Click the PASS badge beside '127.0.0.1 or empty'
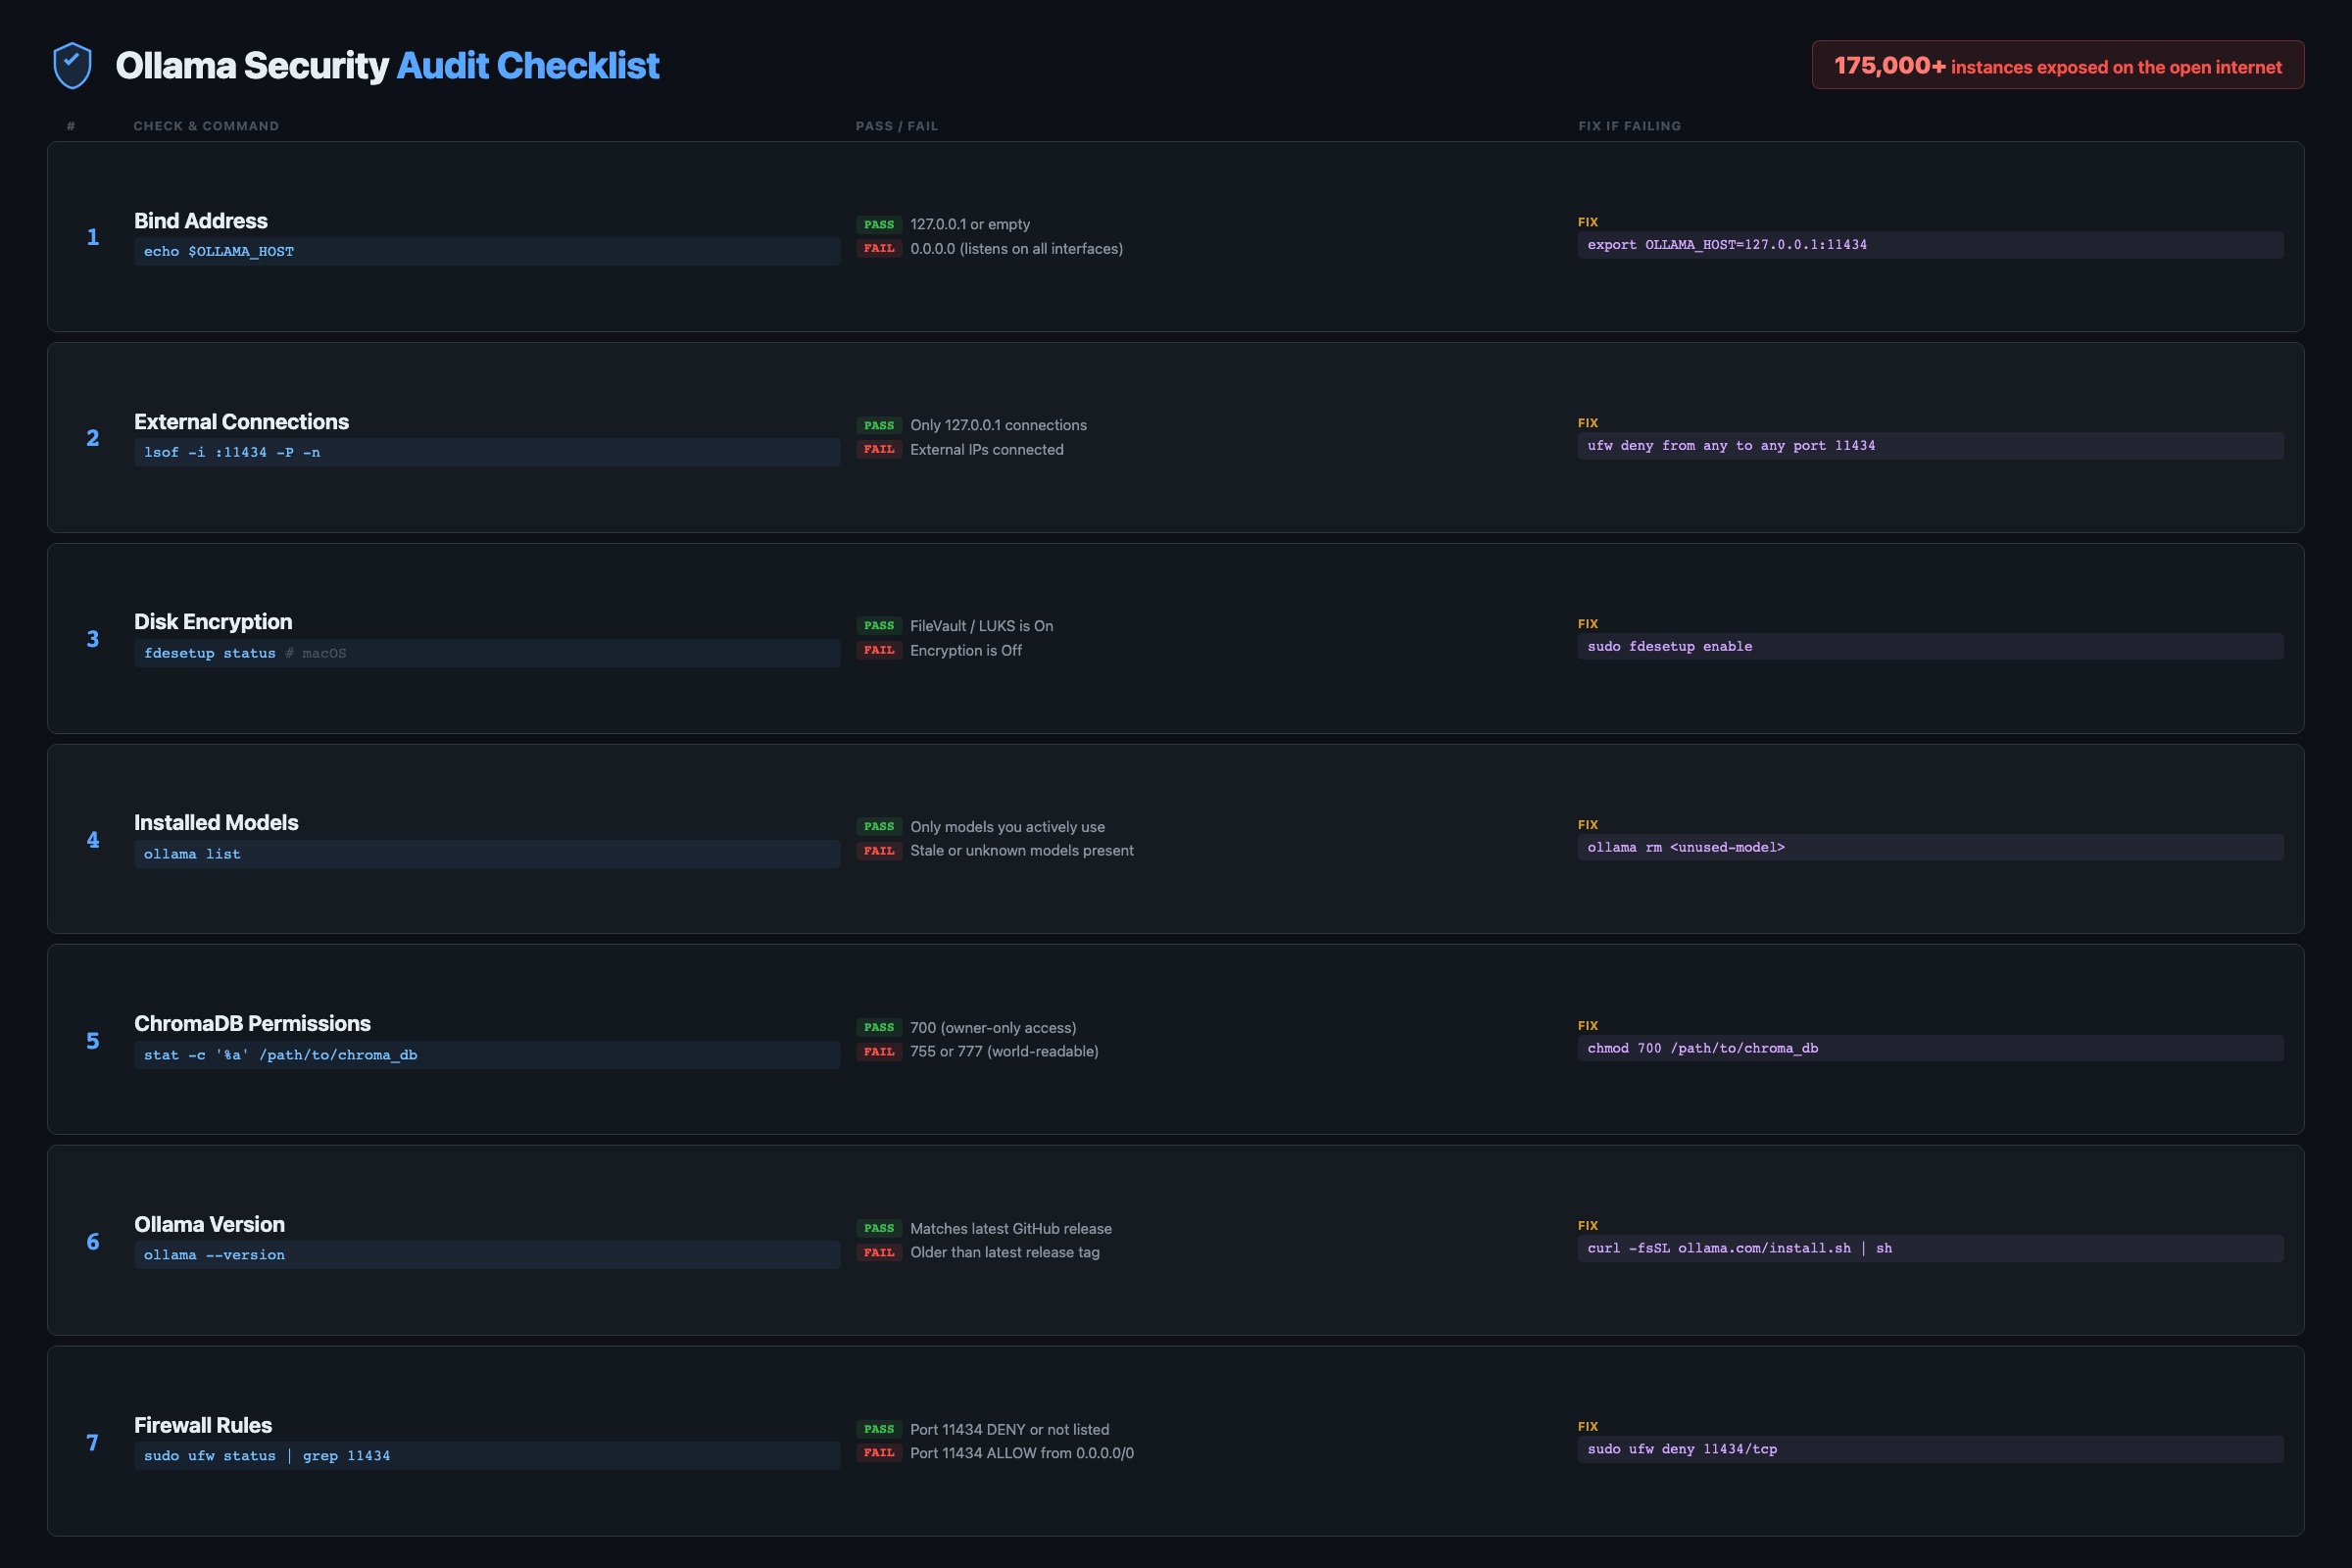The width and height of the screenshot is (2352, 1568). tap(879, 224)
